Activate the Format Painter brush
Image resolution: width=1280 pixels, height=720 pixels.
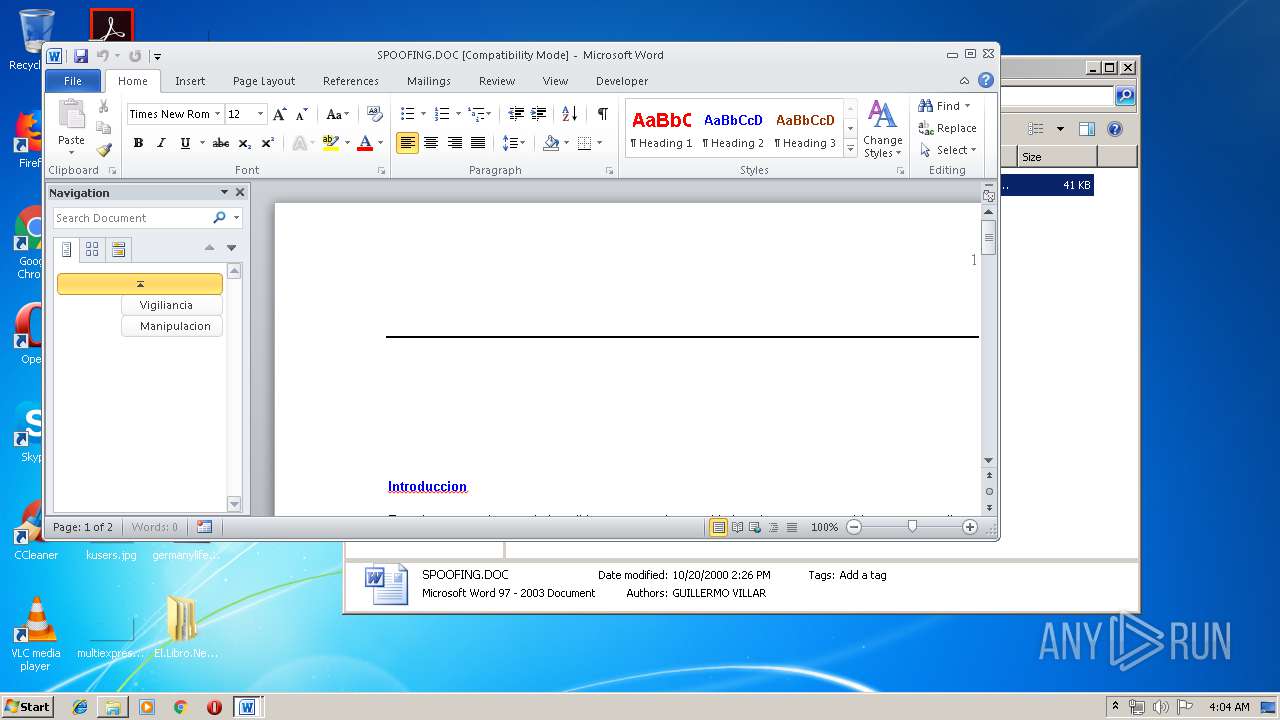[103, 150]
